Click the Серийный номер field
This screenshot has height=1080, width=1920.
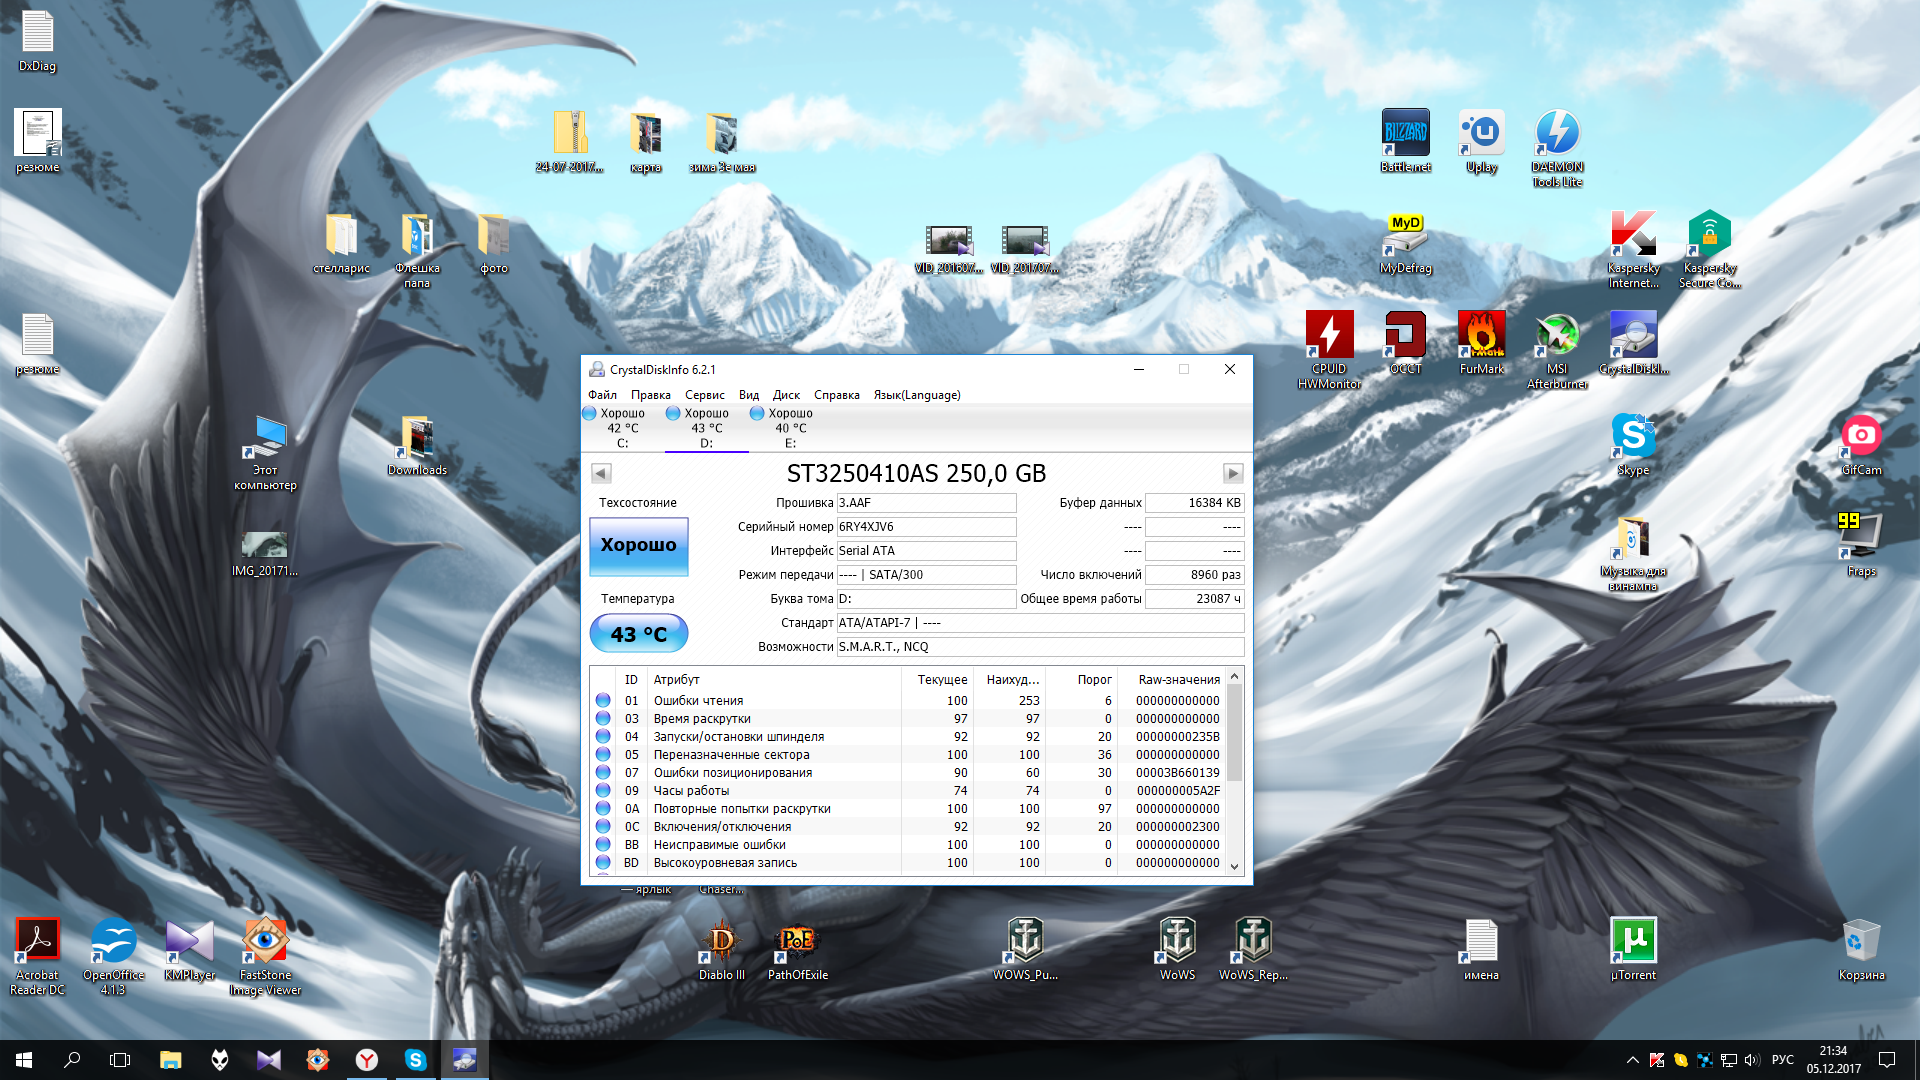point(926,527)
